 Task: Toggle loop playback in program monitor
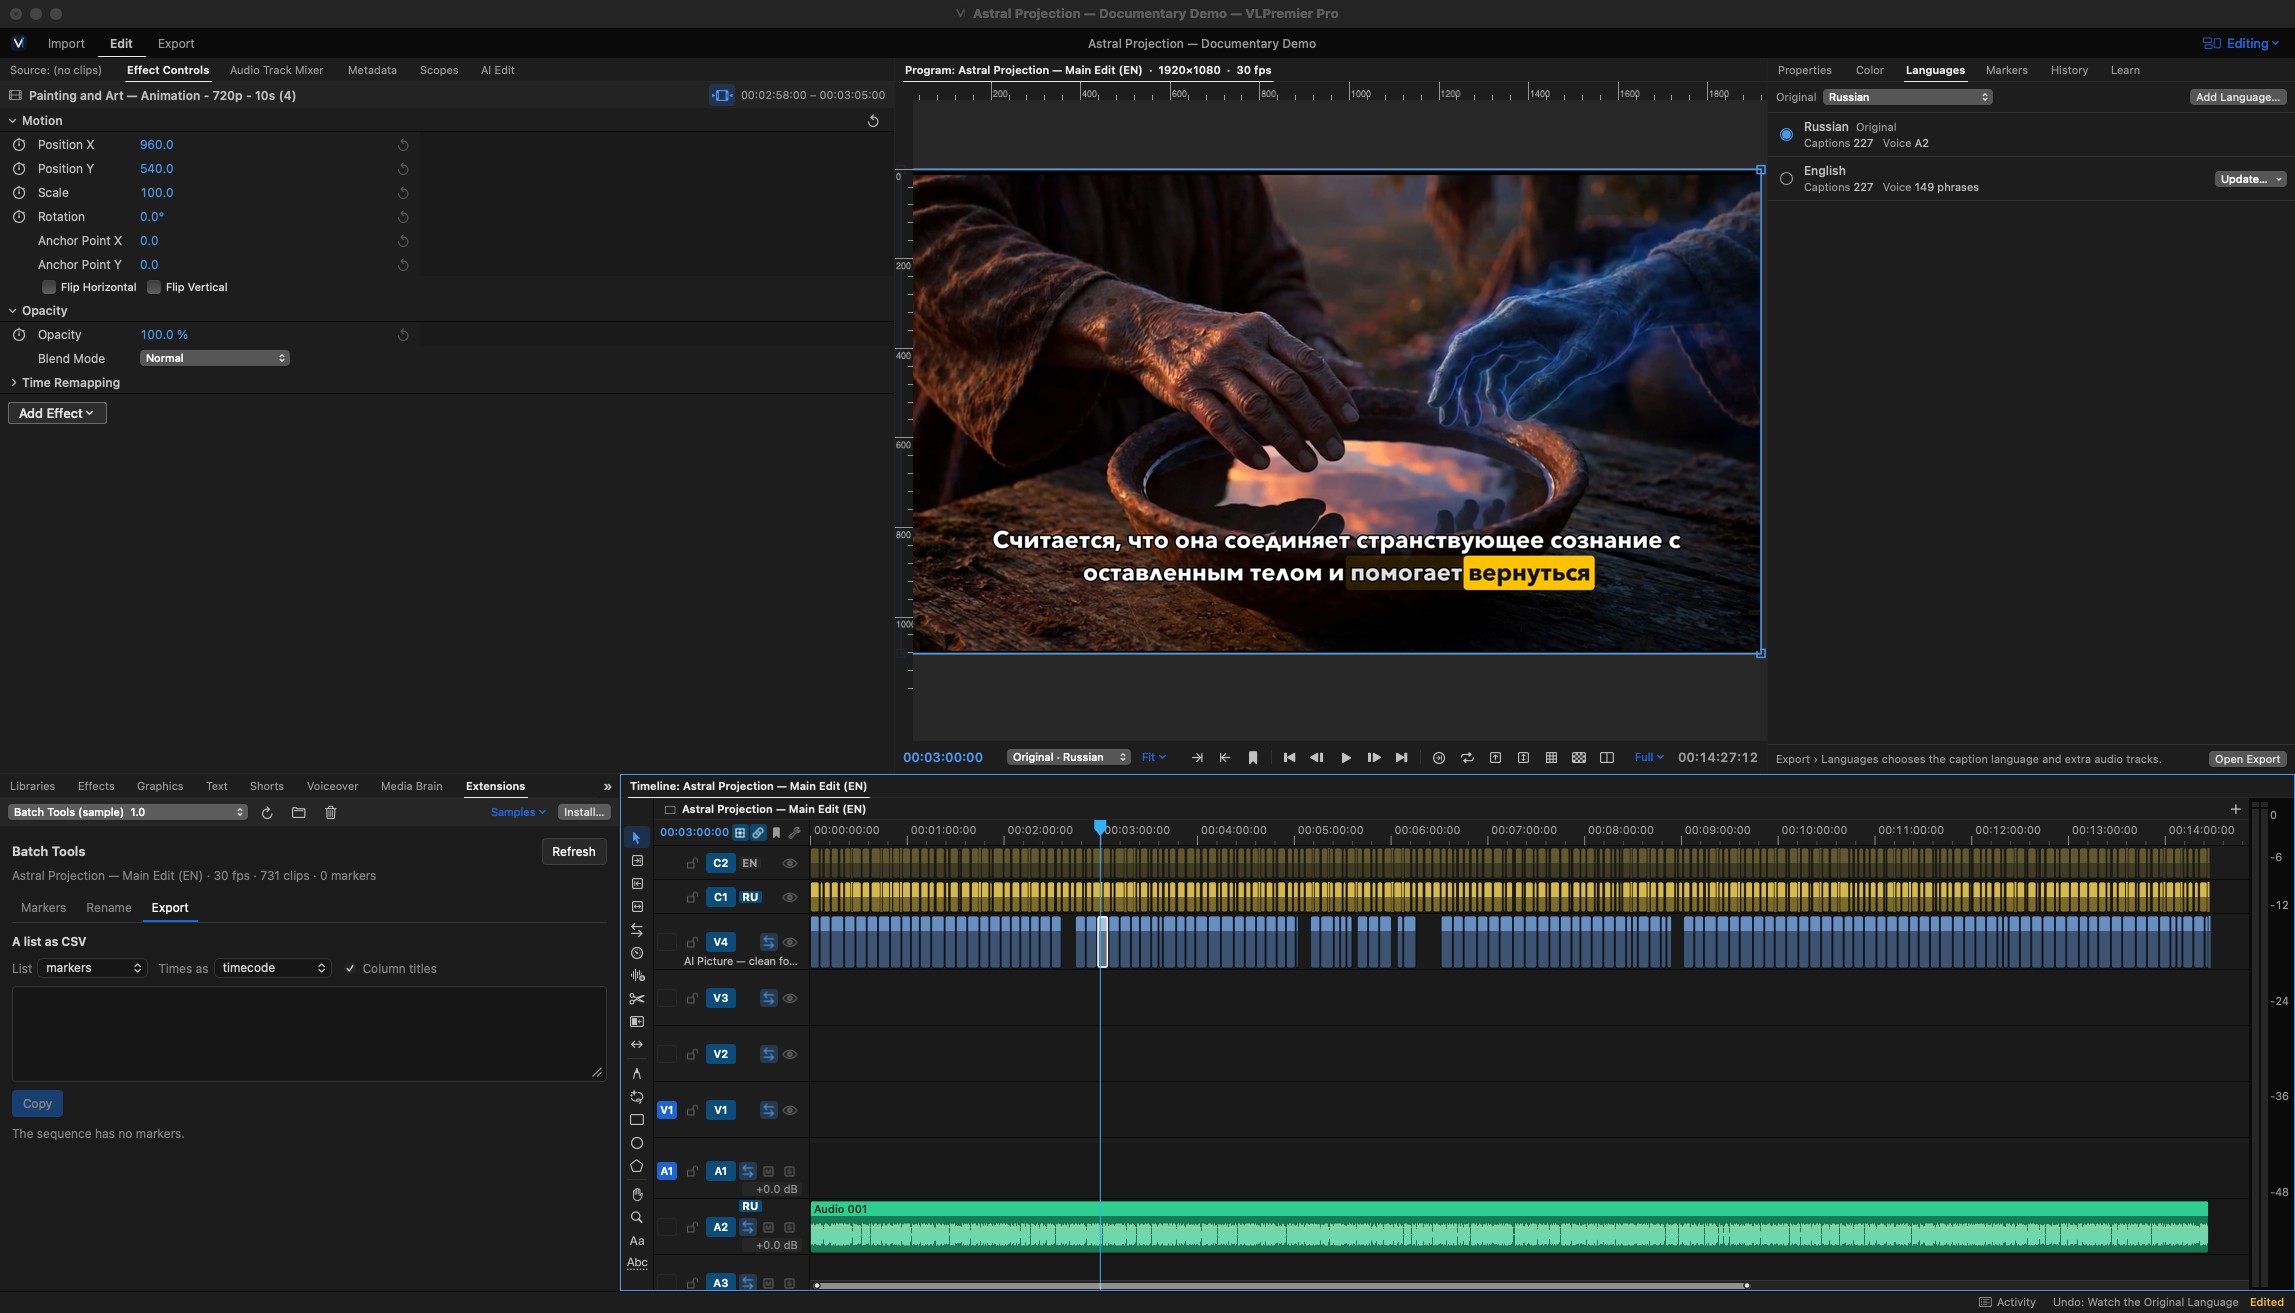tap(1467, 758)
